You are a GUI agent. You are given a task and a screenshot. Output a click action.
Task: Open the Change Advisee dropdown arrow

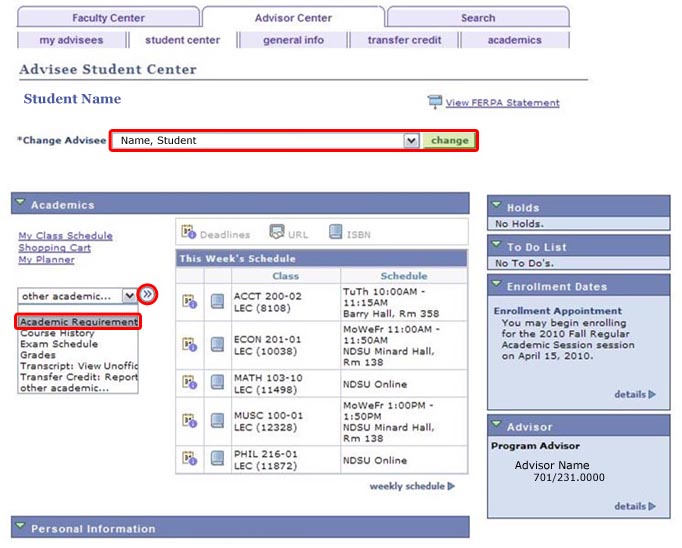pyautogui.click(x=411, y=140)
